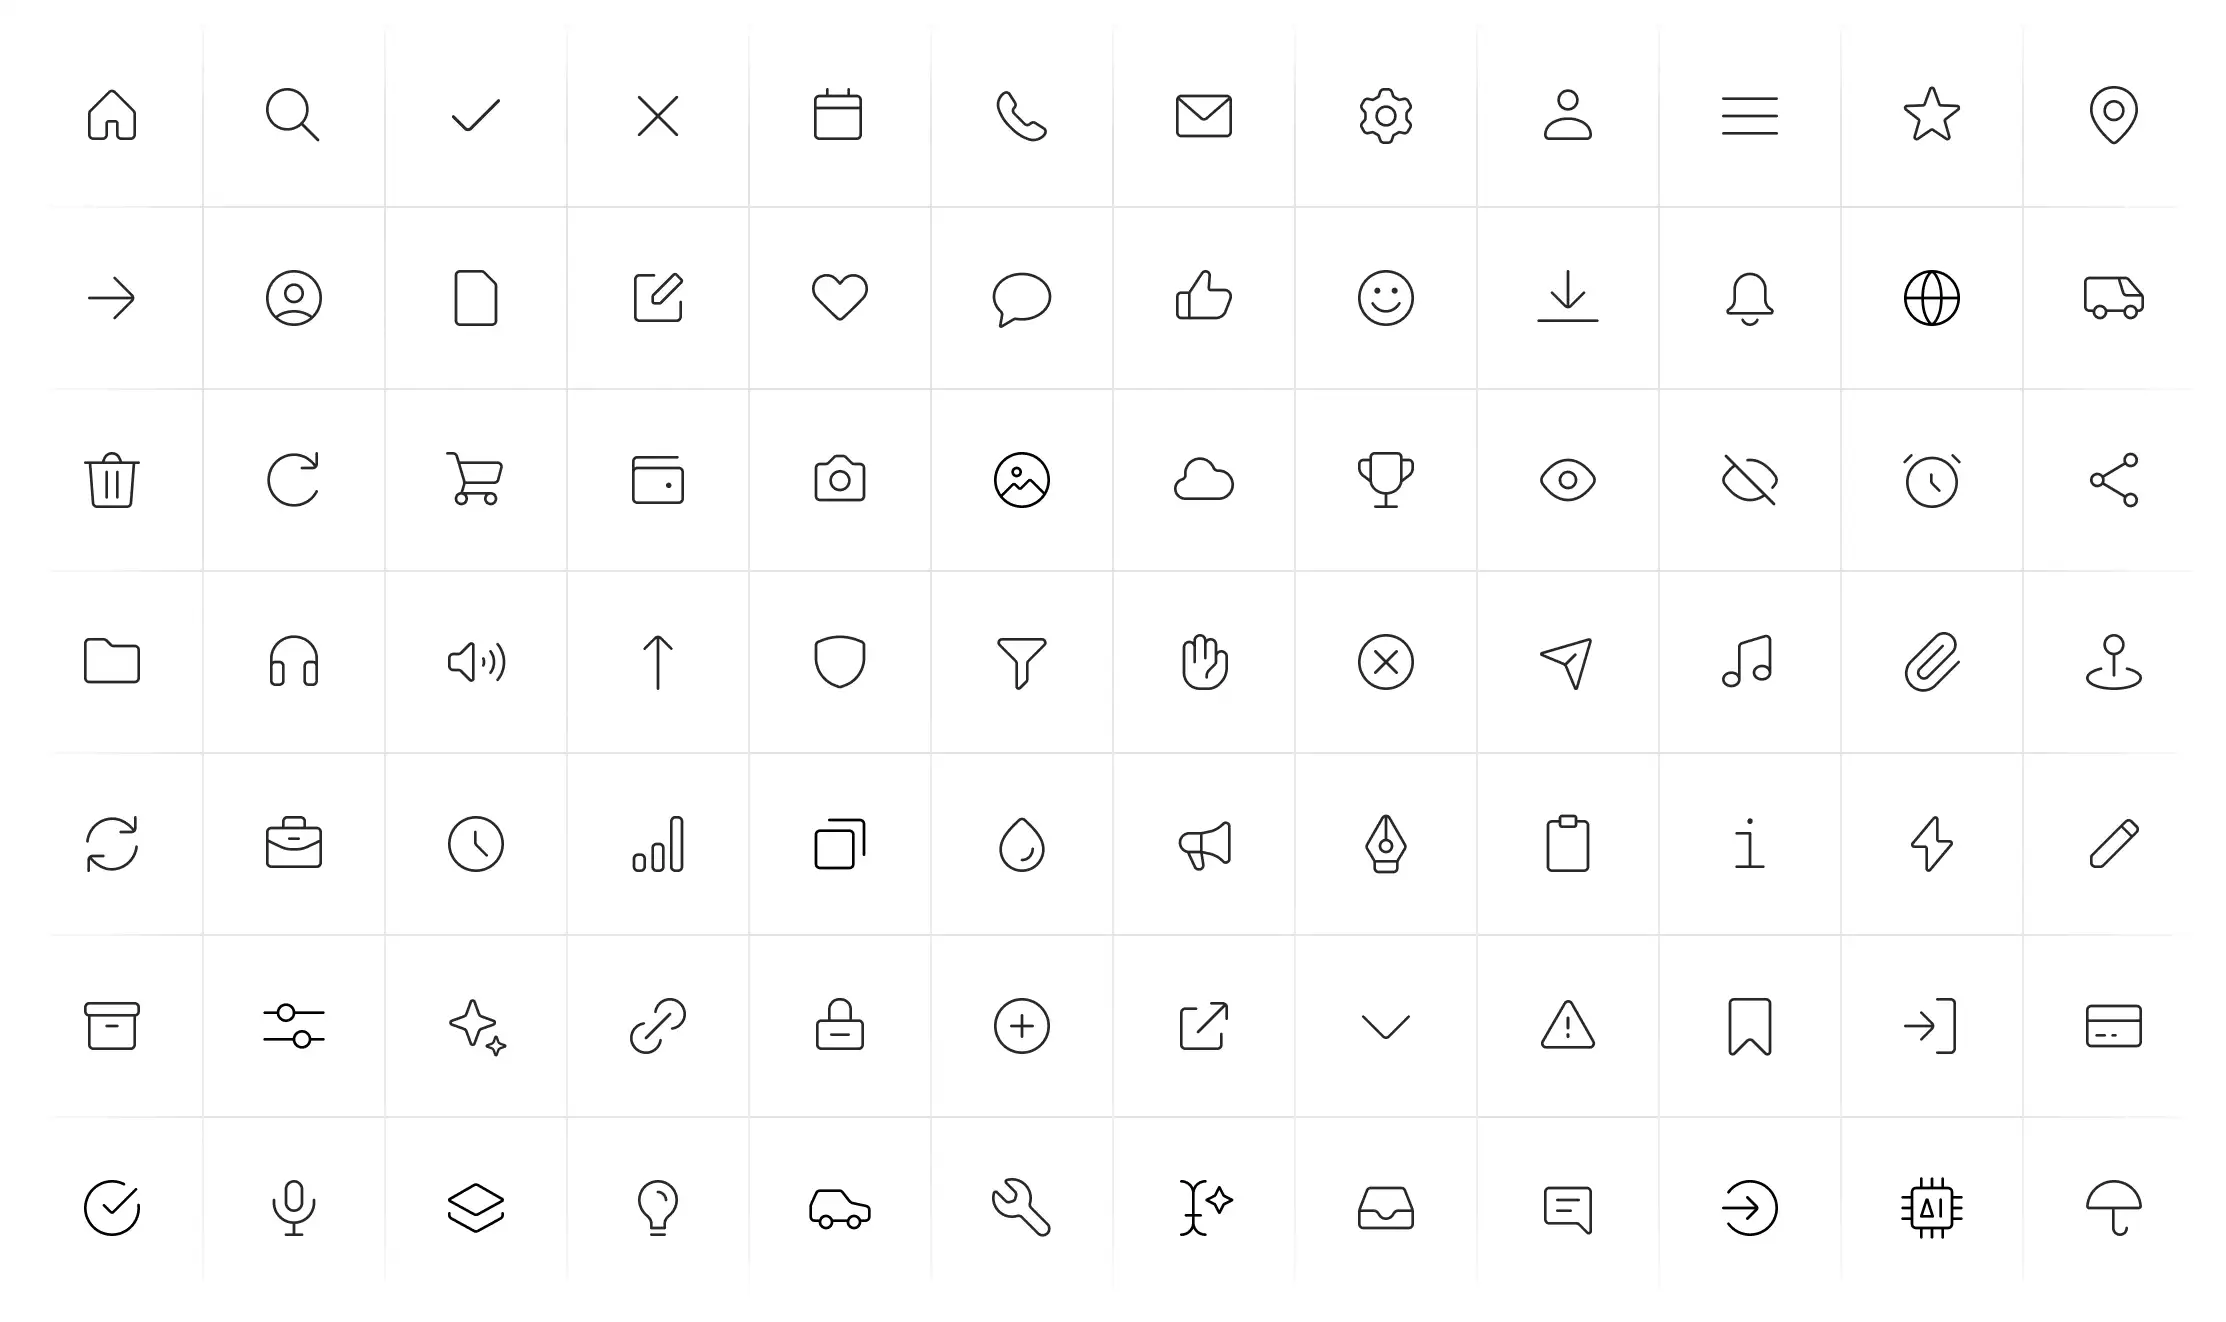The image size is (2226, 1322).
Task: Select the pen nib tool icon
Action: click(1385, 844)
